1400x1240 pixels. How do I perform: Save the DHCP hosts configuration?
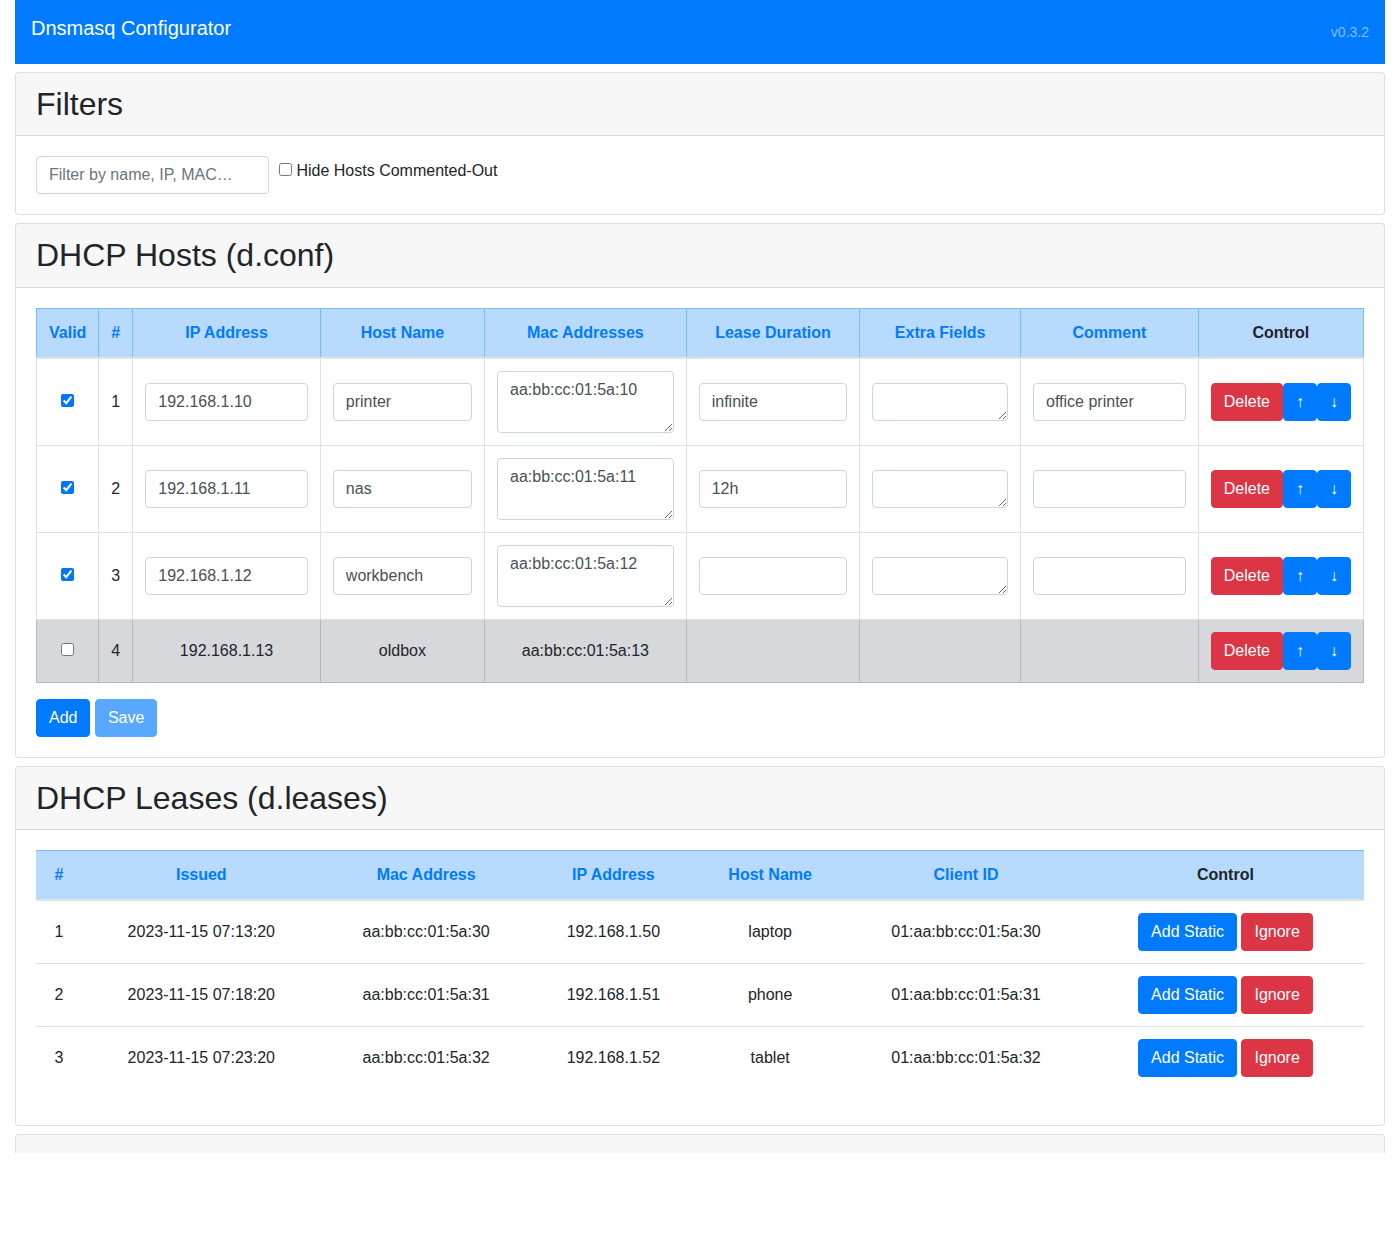[126, 718]
